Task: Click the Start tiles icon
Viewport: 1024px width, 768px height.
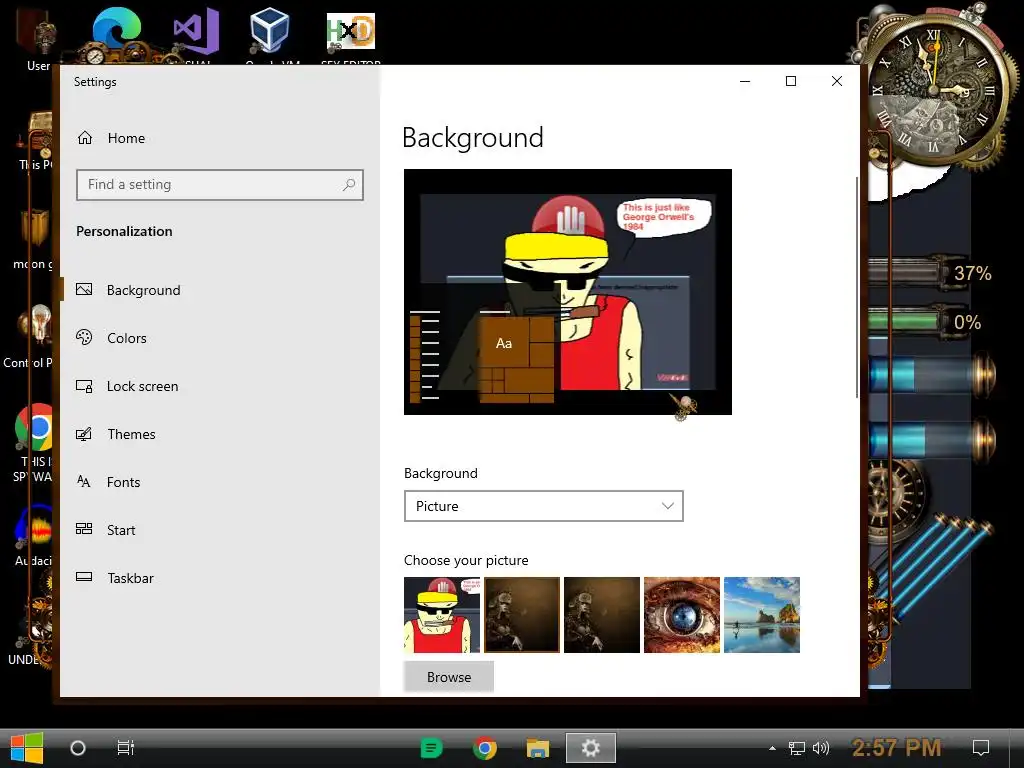Action: point(84,528)
